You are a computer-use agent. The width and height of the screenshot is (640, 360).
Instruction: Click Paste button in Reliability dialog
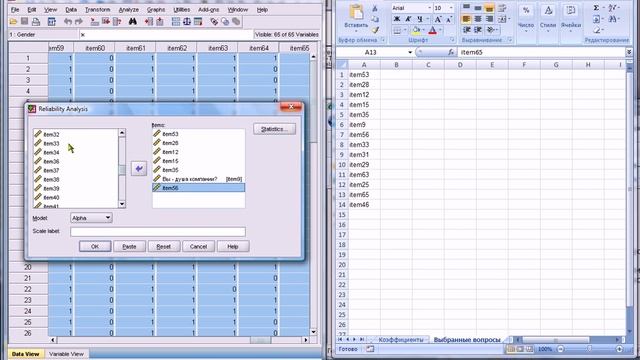pyautogui.click(x=129, y=247)
